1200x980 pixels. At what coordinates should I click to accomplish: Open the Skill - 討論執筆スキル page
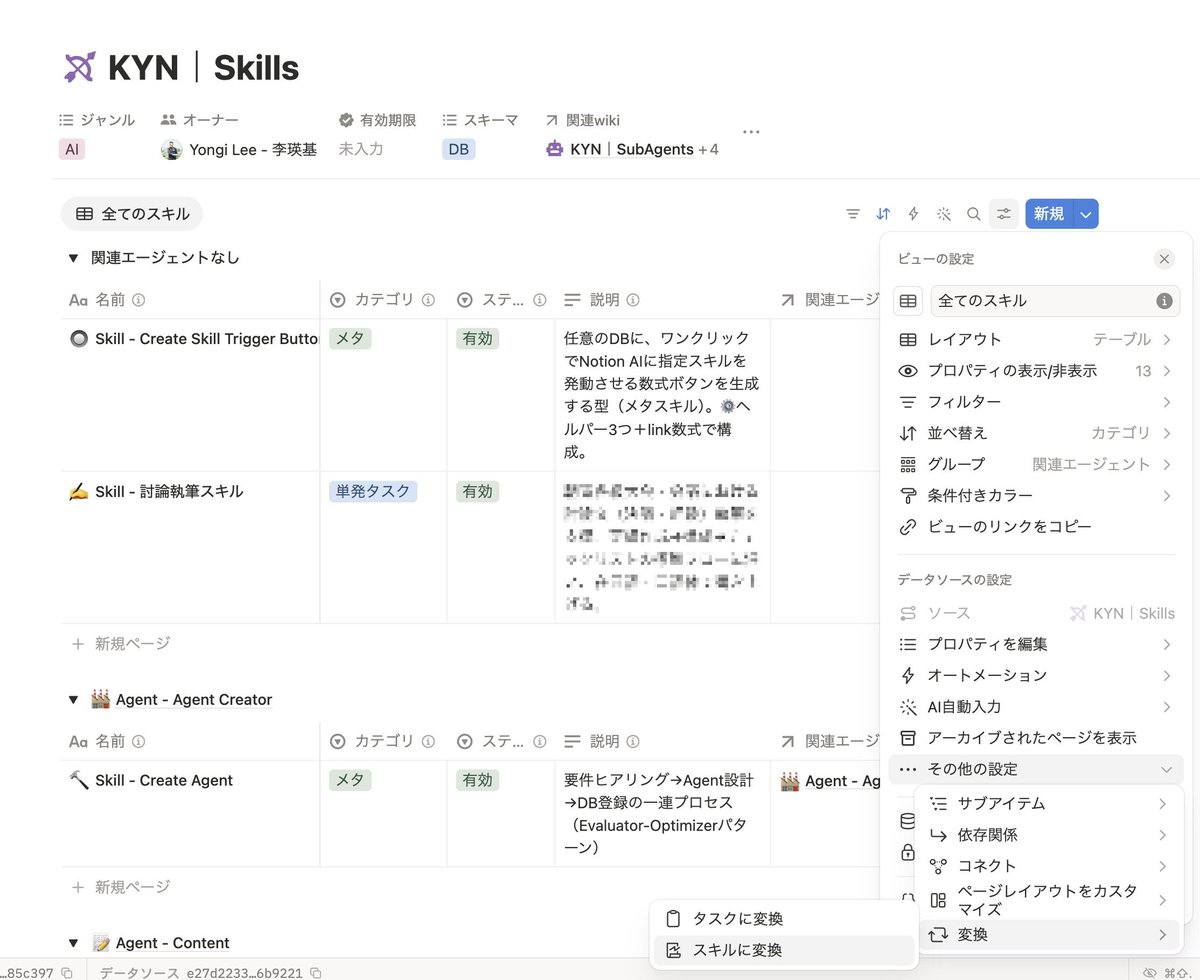click(169, 491)
